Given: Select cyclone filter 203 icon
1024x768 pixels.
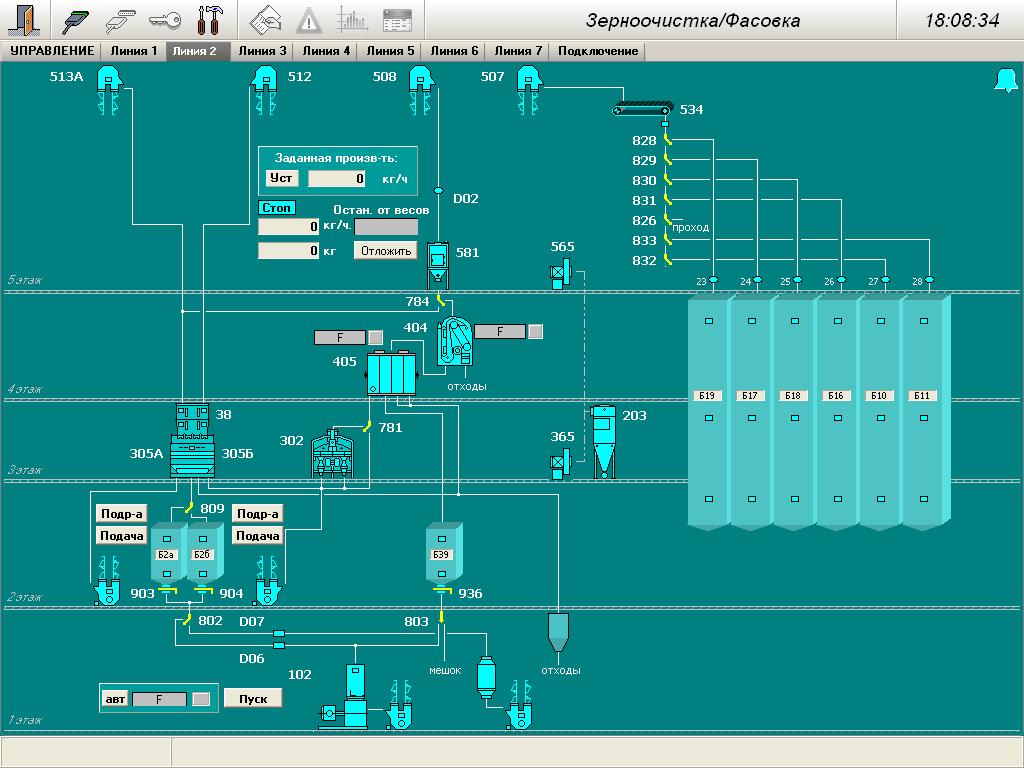Looking at the screenshot, I should pos(602,441).
